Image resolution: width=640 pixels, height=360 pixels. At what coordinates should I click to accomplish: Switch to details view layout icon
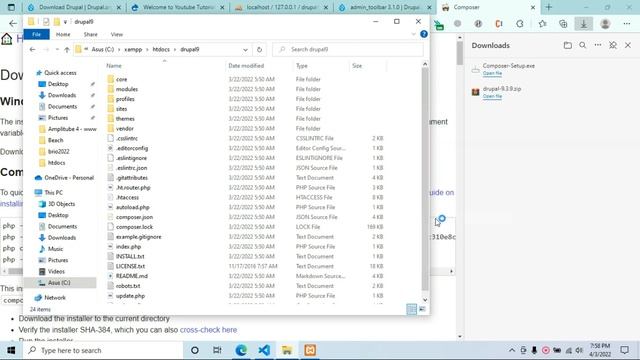click(x=411, y=309)
